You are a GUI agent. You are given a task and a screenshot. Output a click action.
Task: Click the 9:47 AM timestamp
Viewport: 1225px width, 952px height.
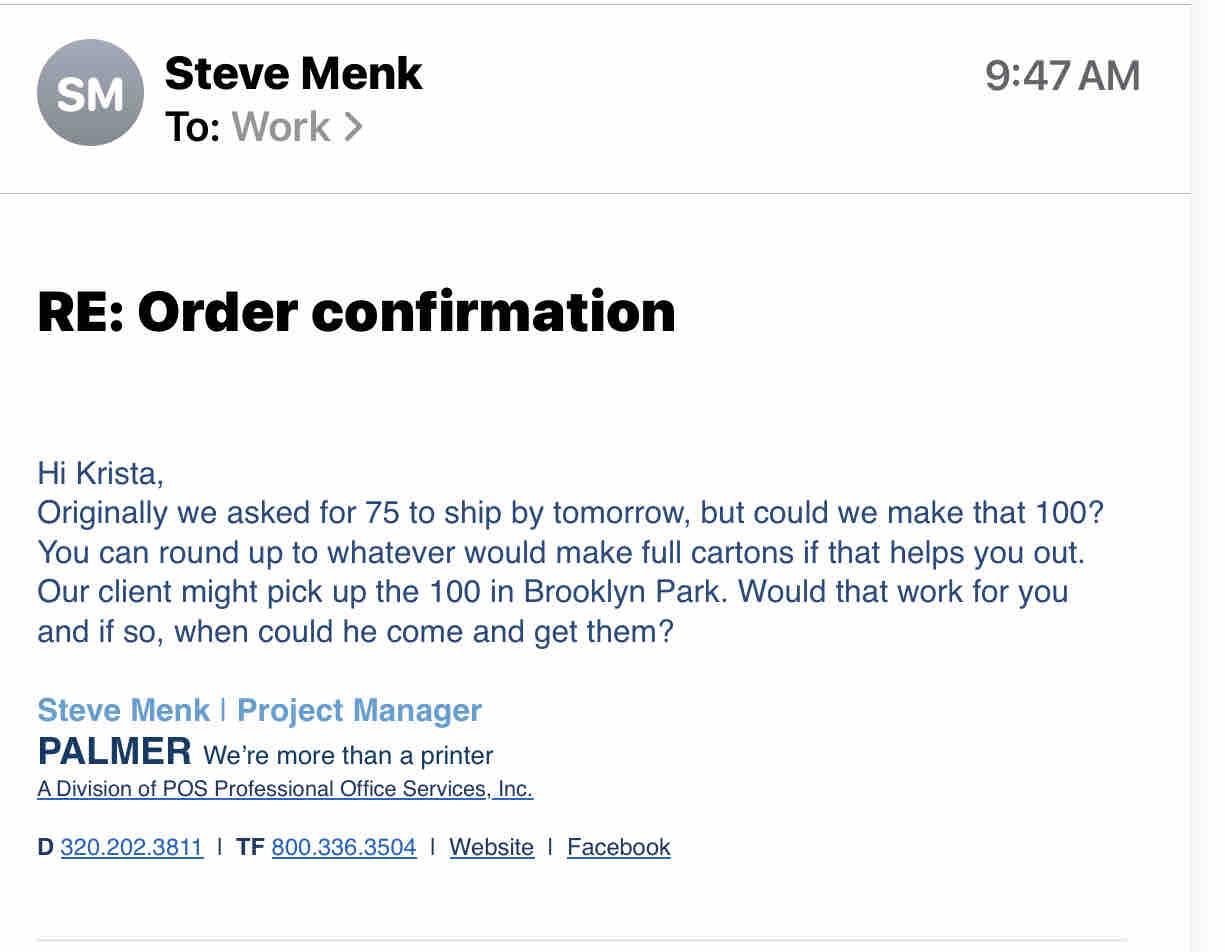1062,77
